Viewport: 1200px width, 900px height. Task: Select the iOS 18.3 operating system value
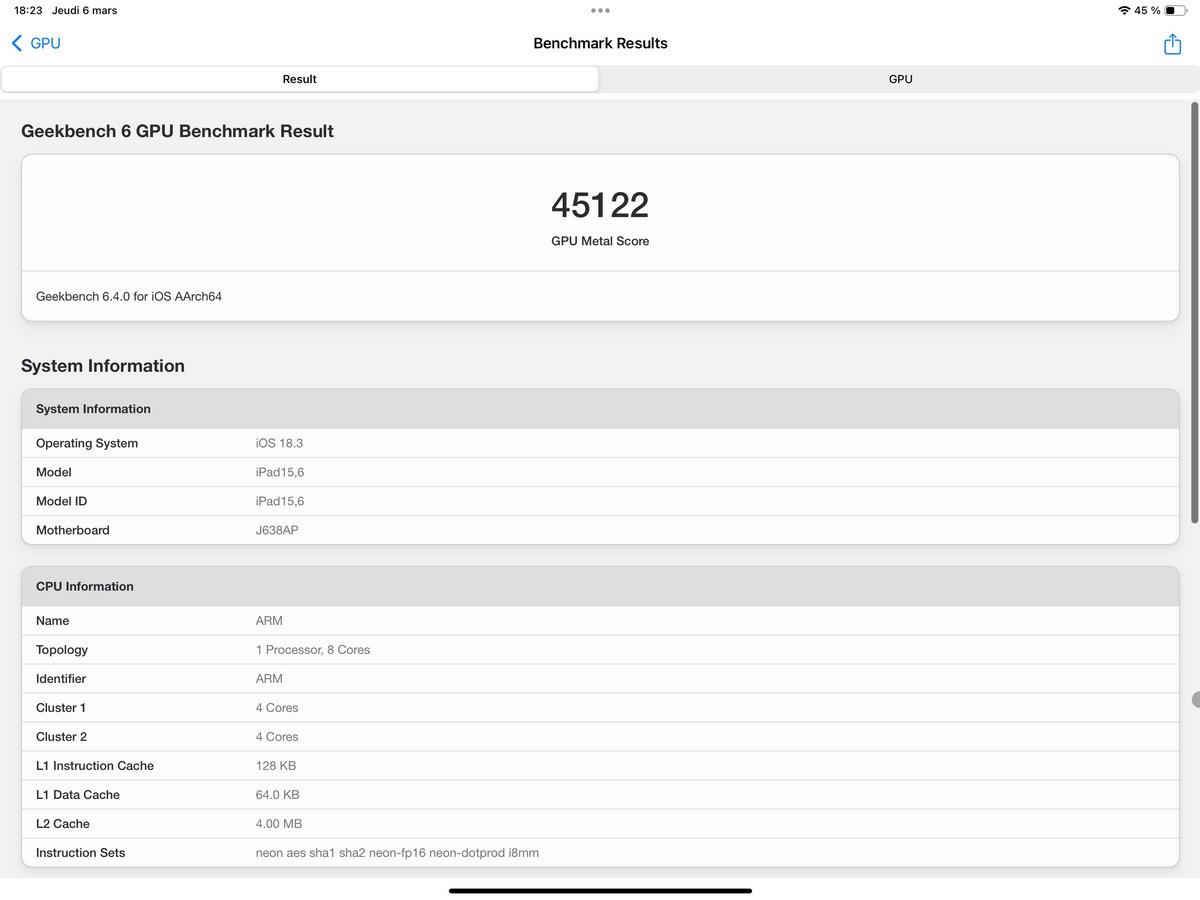click(279, 443)
